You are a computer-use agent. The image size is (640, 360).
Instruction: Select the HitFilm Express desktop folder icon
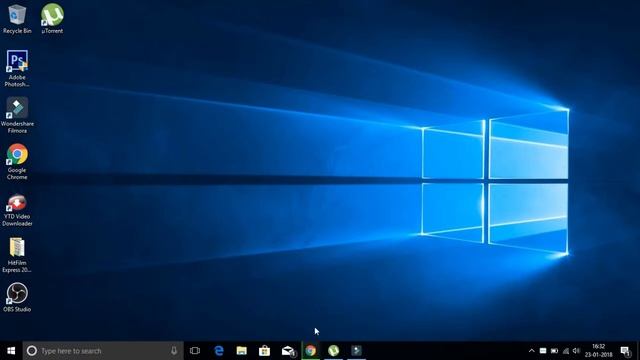coord(17,255)
